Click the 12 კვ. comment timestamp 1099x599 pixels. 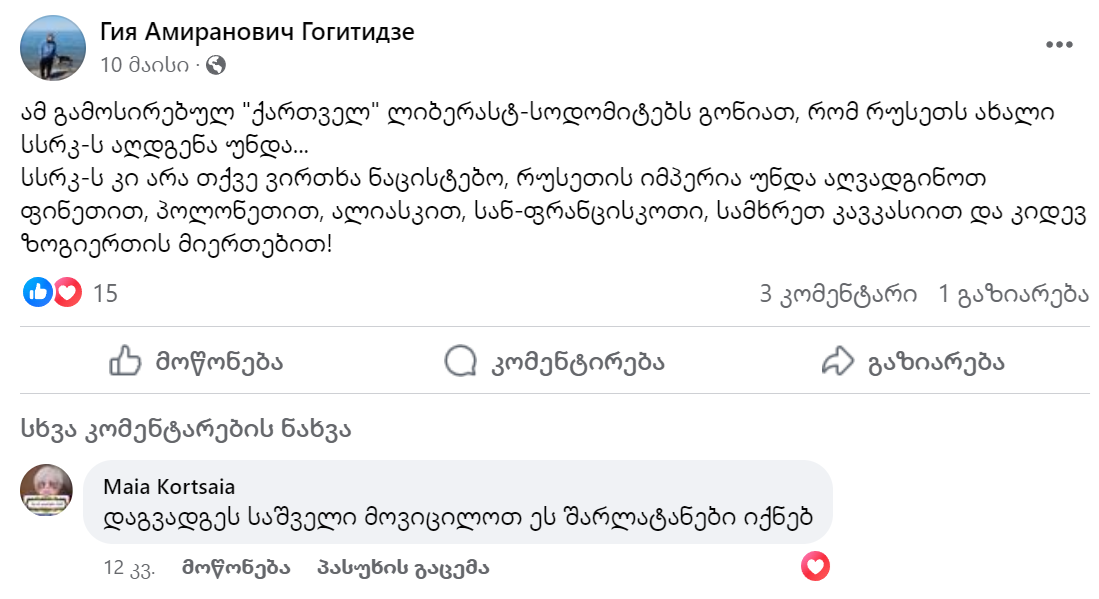tap(128, 568)
